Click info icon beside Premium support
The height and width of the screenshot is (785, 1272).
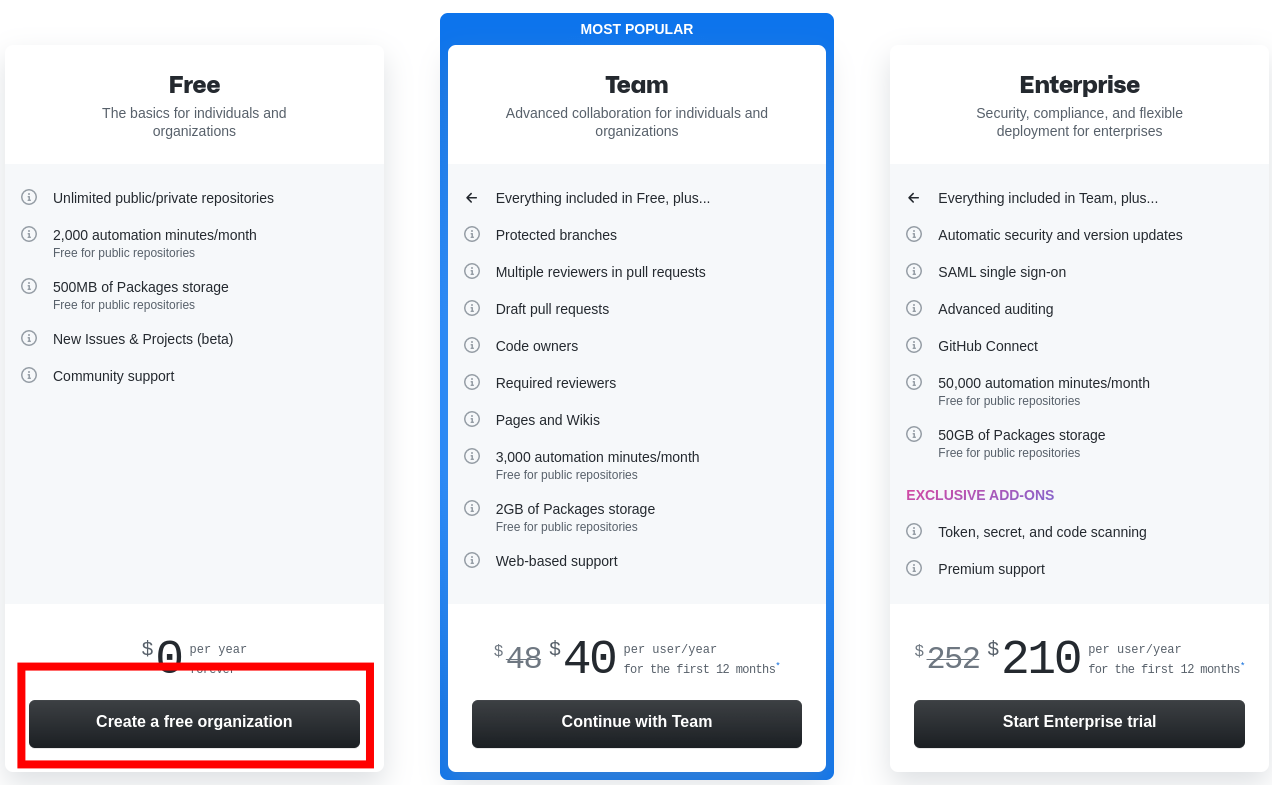(914, 568)
